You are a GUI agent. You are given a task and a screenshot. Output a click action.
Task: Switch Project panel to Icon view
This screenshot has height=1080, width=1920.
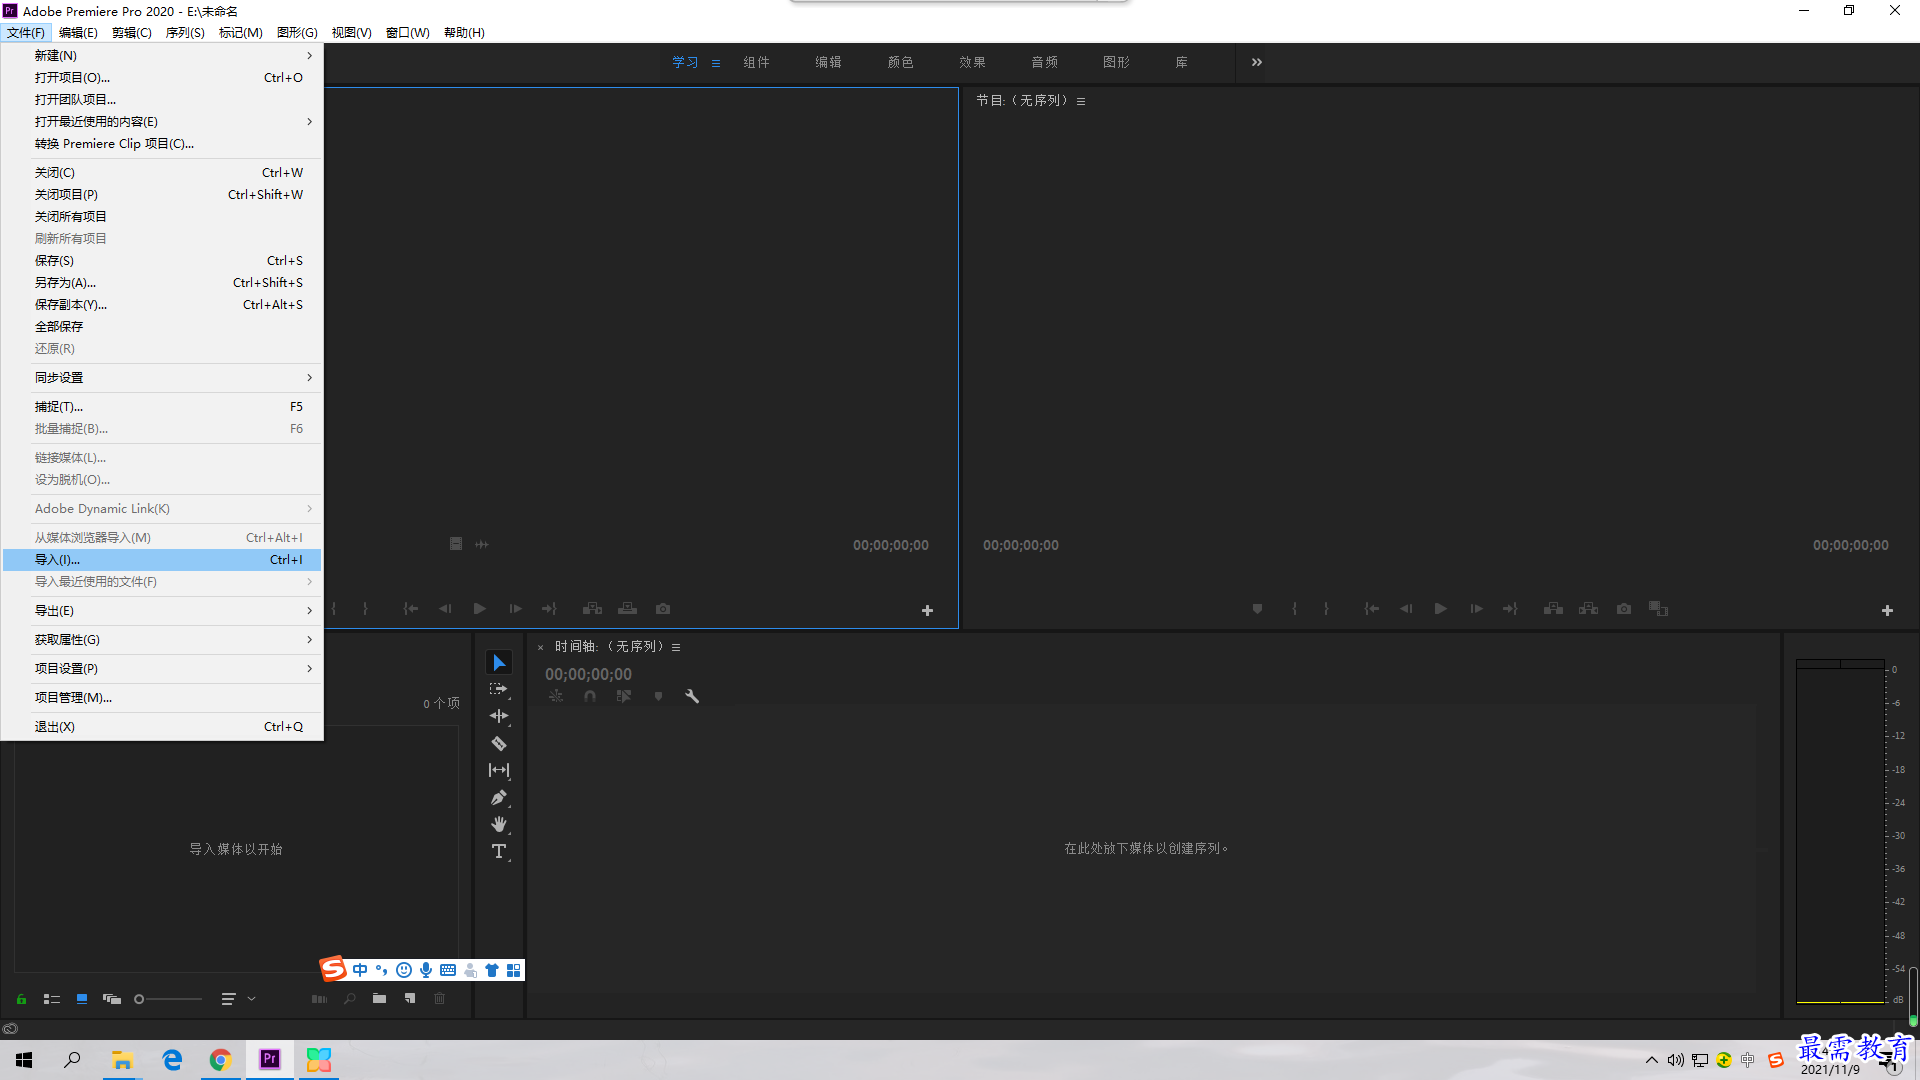[82, 999]
